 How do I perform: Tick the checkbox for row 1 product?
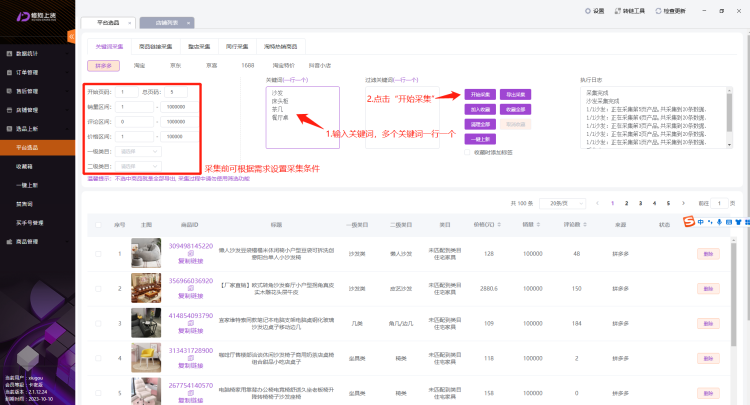98,254
